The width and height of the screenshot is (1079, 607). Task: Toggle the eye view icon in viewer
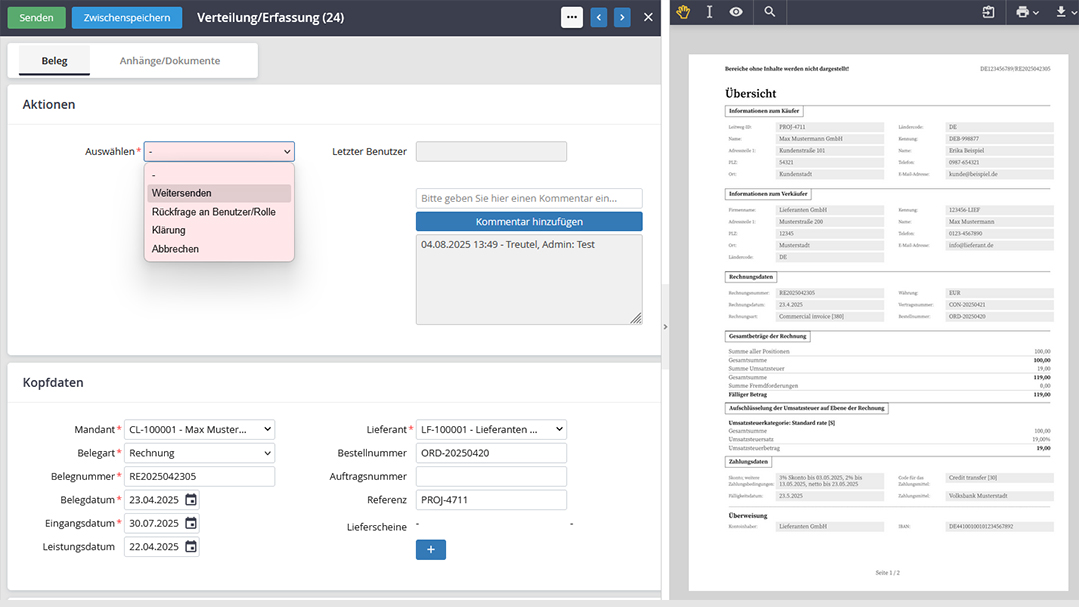coord(736,12)
